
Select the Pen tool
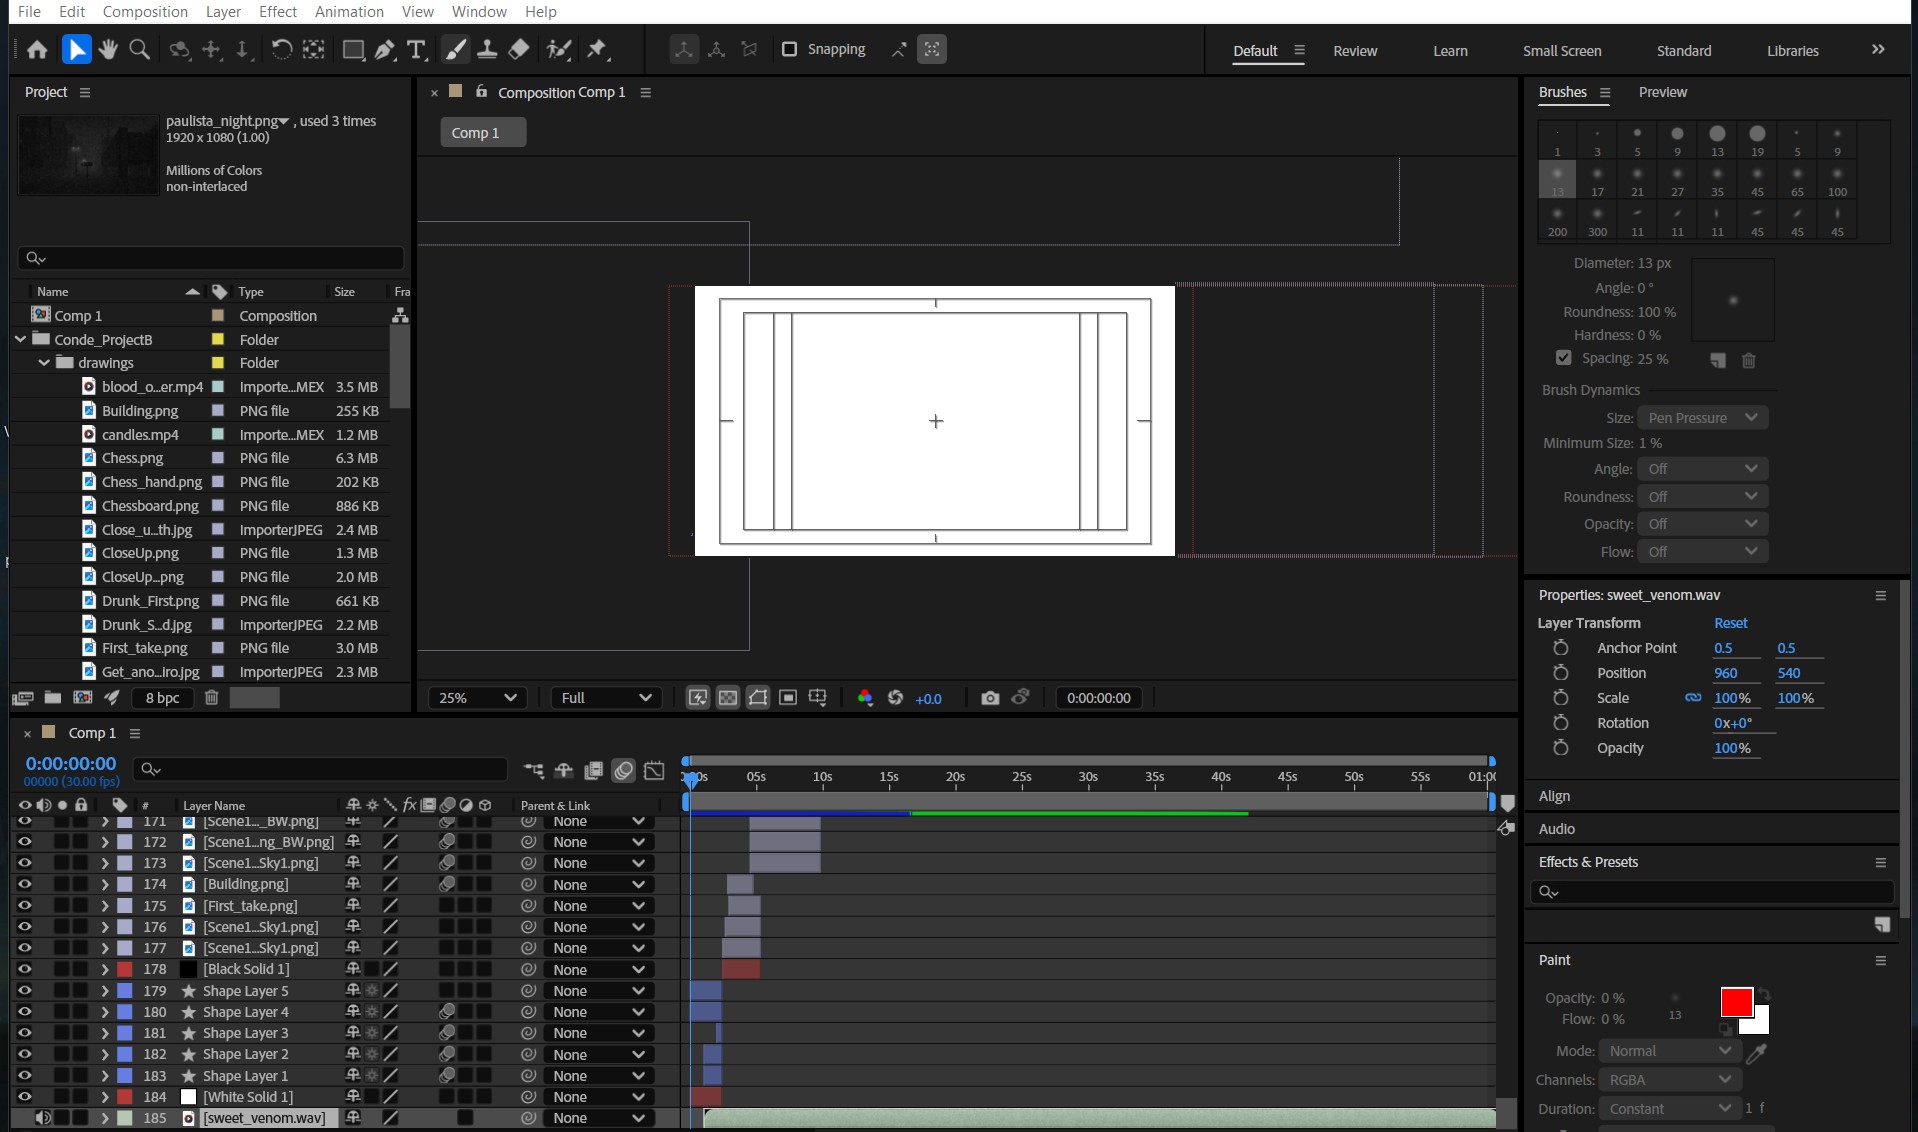click(385, 49)
